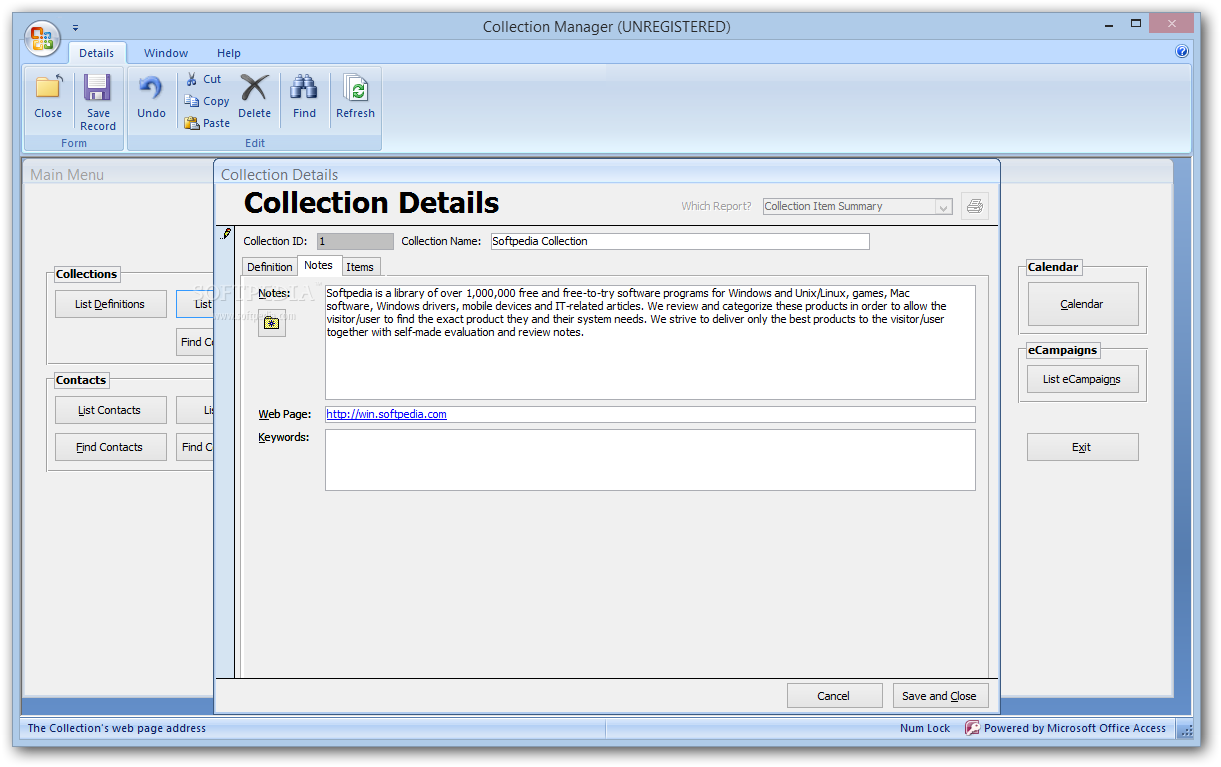Print the selected report via printer icon

click(x=975, y=206)
